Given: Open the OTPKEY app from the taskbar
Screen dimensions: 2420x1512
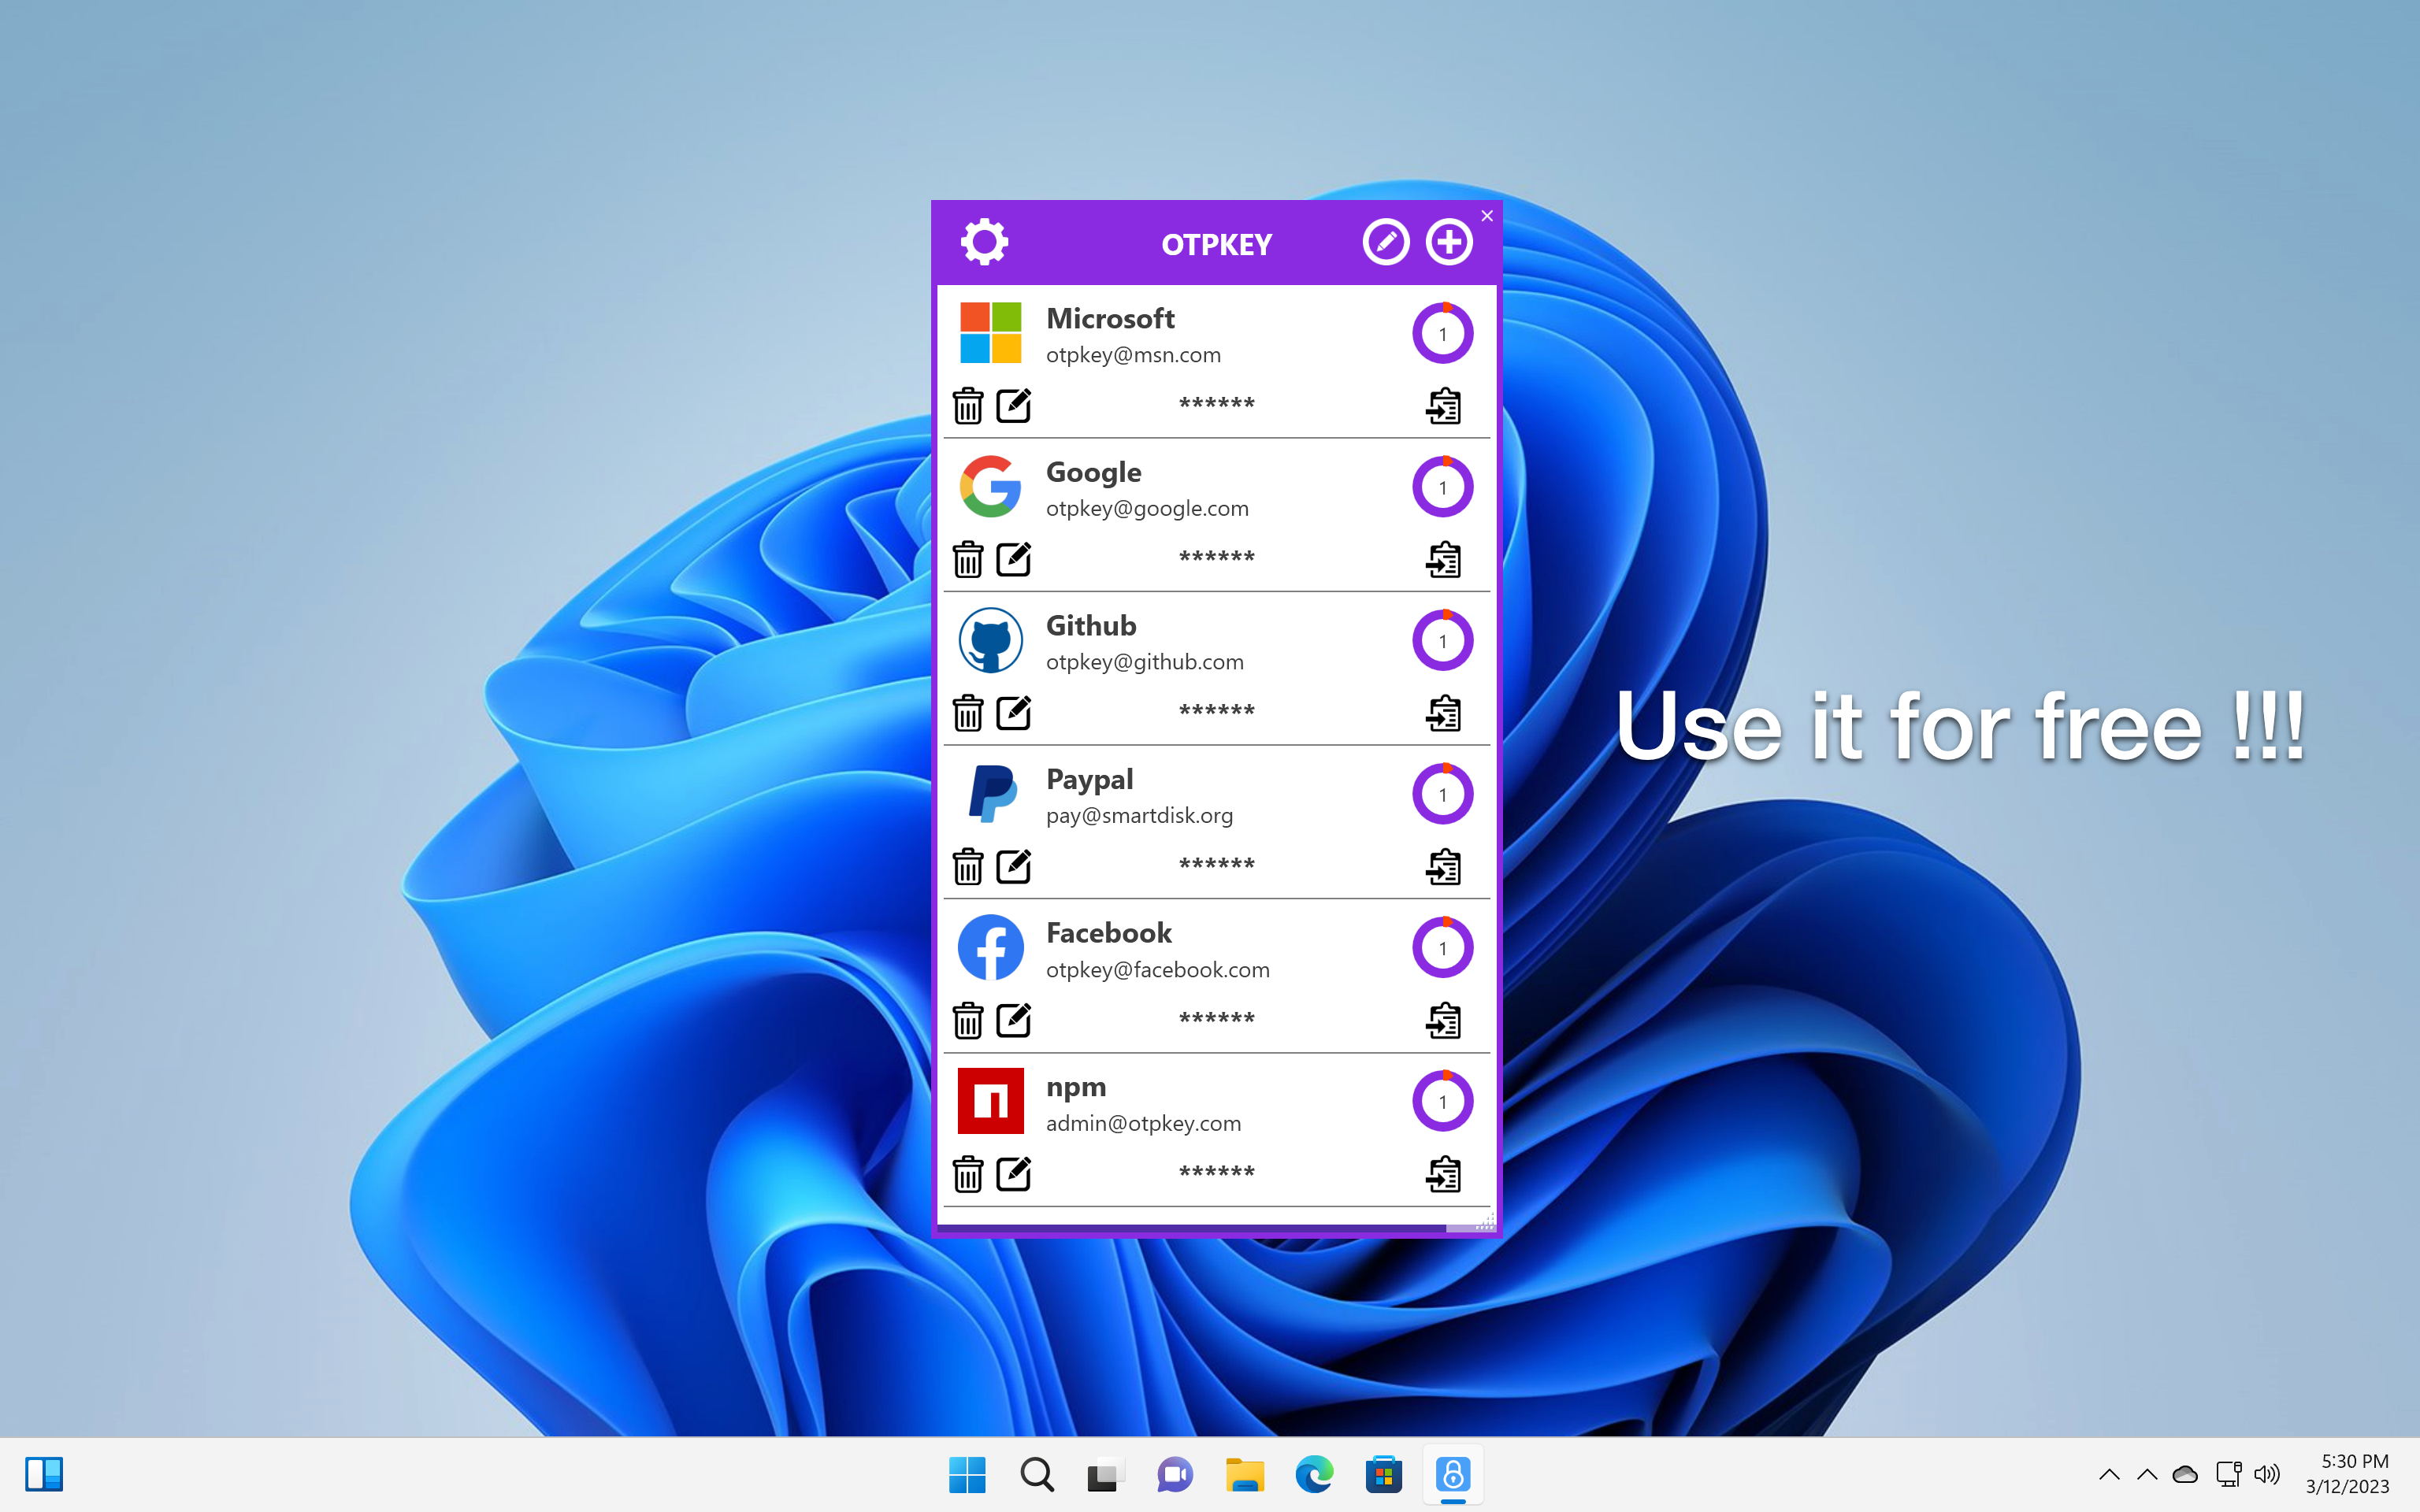Looking at the screenshot, I should (x=1452, y=1474).
